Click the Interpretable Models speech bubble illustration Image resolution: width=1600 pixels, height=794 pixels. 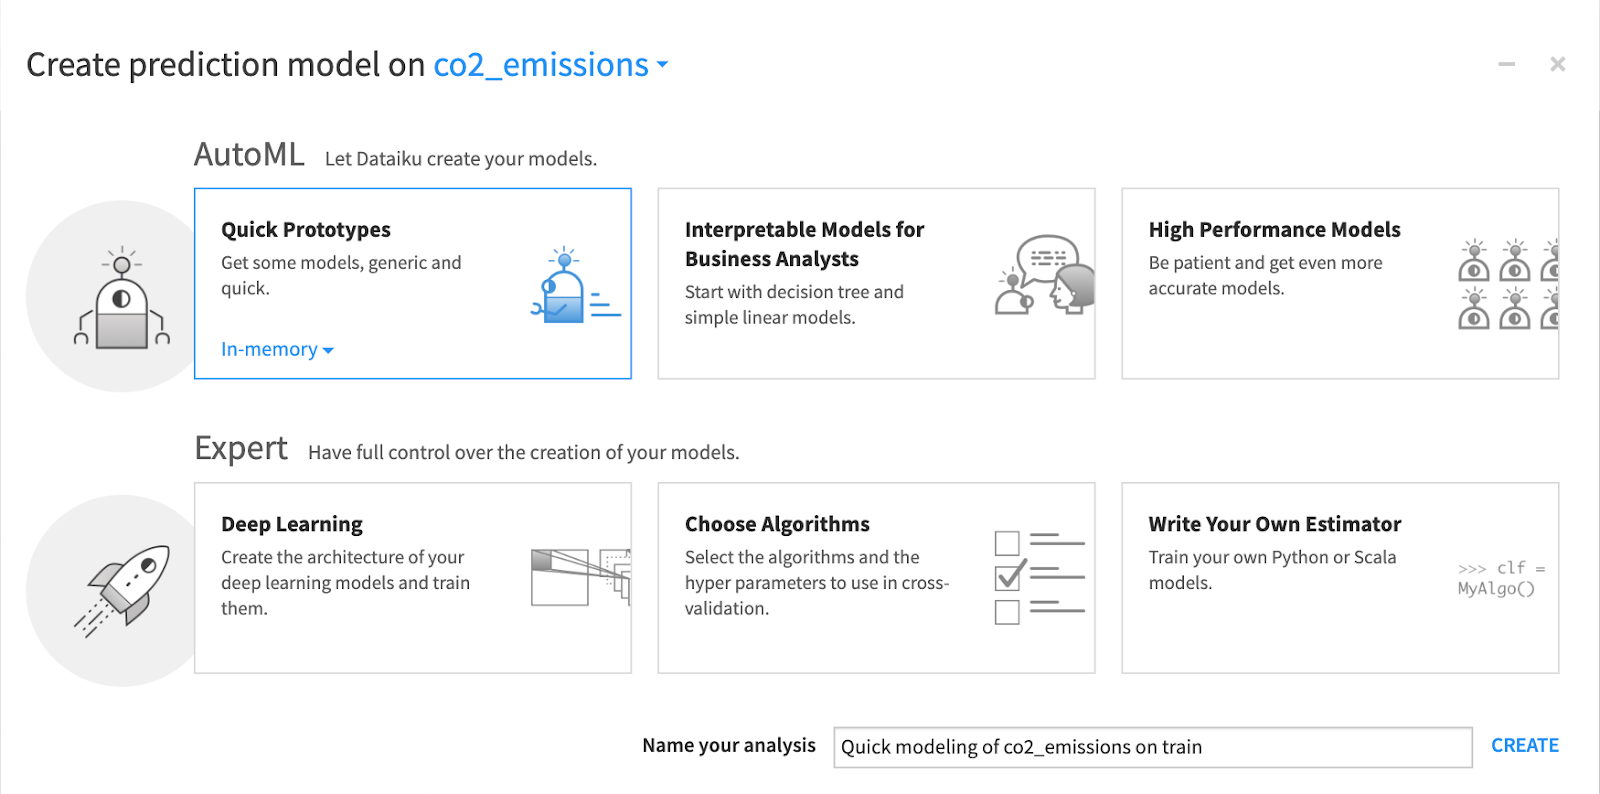click(x=1044, y=276)
